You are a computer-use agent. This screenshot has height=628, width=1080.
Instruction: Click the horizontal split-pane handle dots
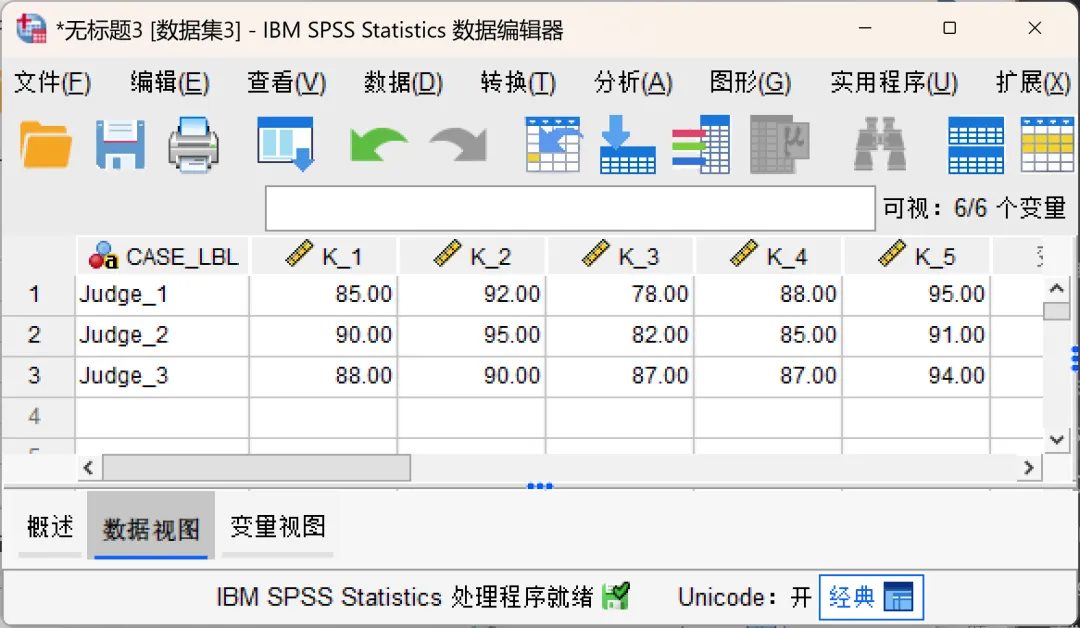540,486
